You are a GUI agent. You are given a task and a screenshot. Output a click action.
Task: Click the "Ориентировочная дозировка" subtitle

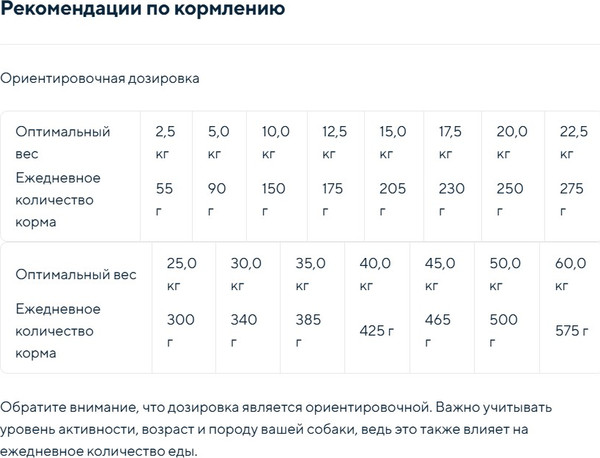click(x=100, y=79)
